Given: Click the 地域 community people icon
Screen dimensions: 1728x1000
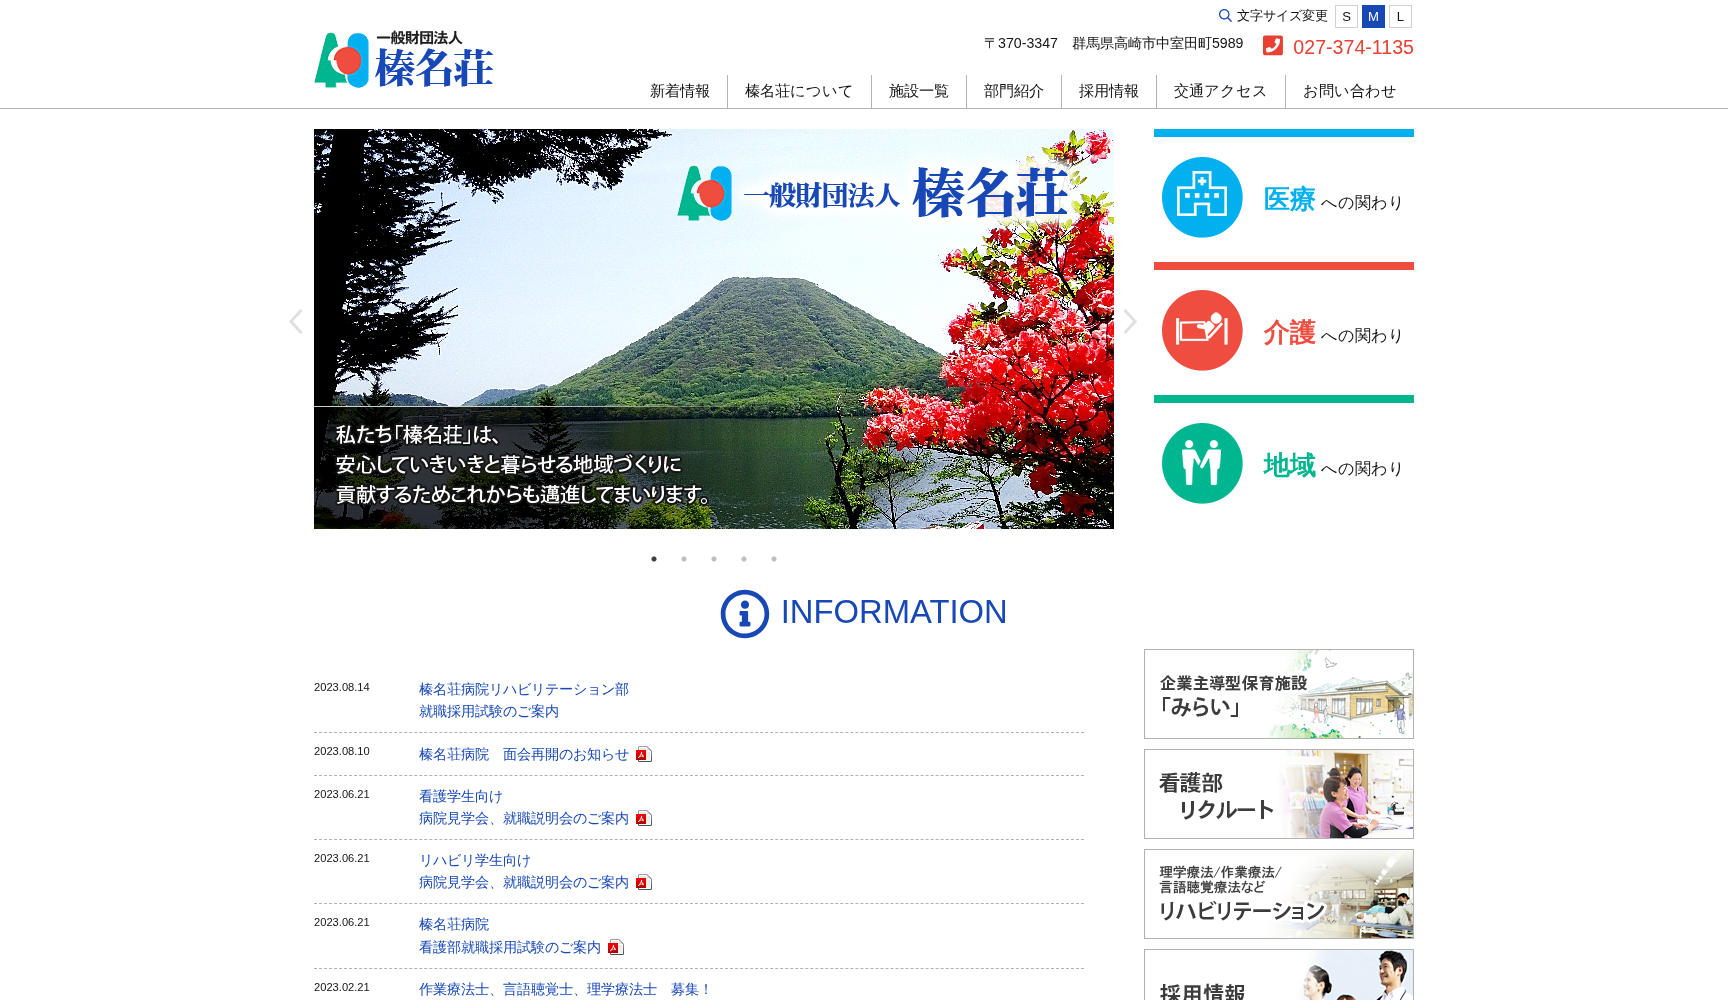Looking at the screenshot, I should (1202, 463).
